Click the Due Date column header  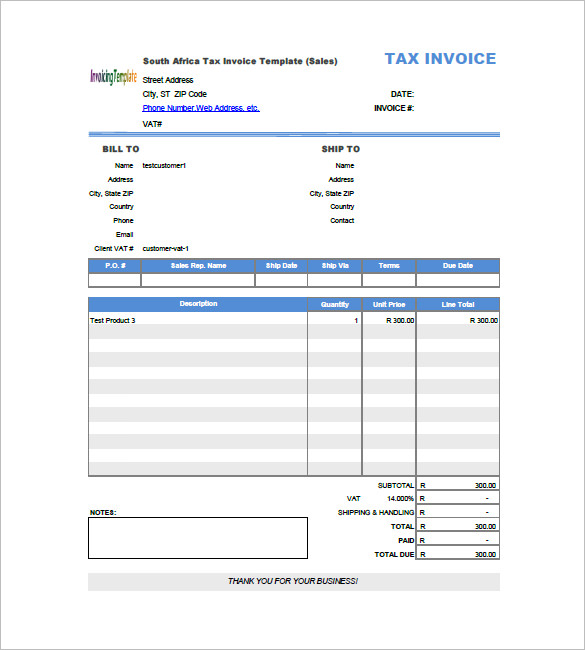click(x=458, y=266)
